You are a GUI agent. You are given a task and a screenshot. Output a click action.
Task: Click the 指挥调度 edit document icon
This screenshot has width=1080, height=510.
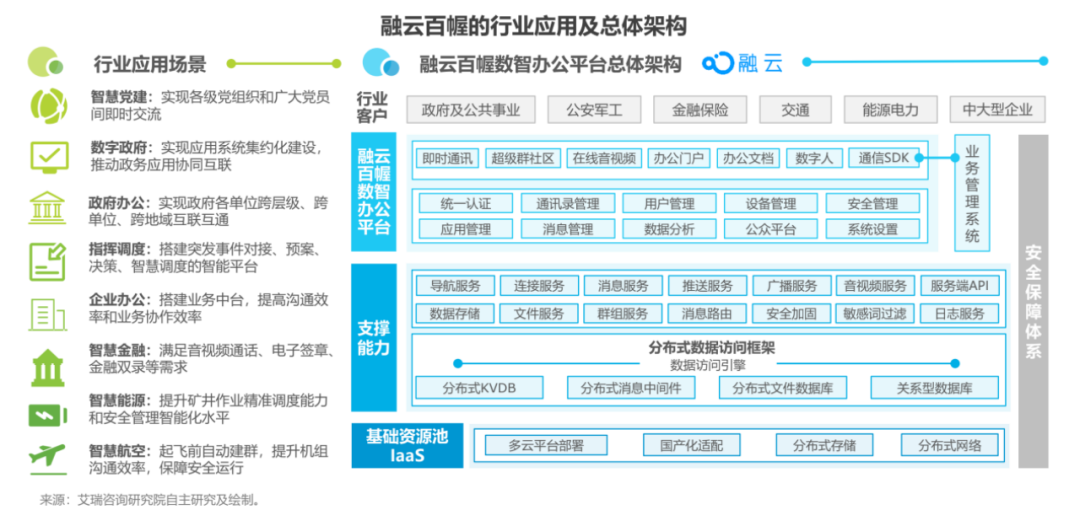point(48,261)
